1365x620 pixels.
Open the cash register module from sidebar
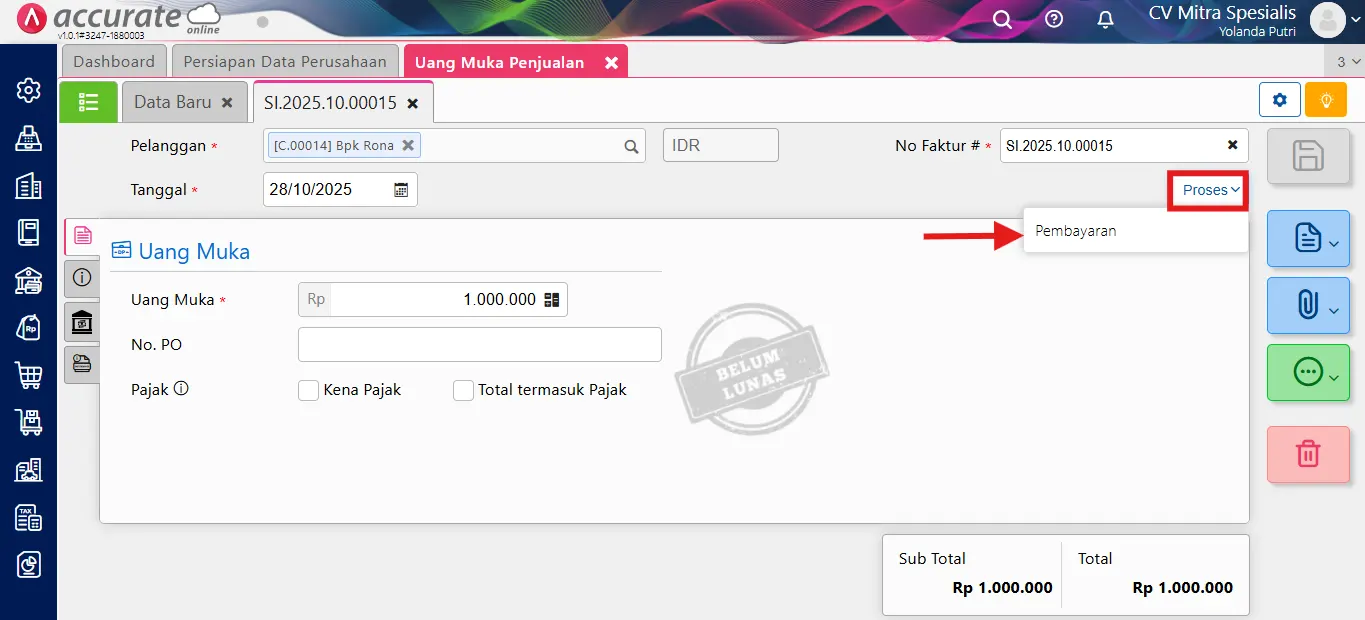coord(28,137)
